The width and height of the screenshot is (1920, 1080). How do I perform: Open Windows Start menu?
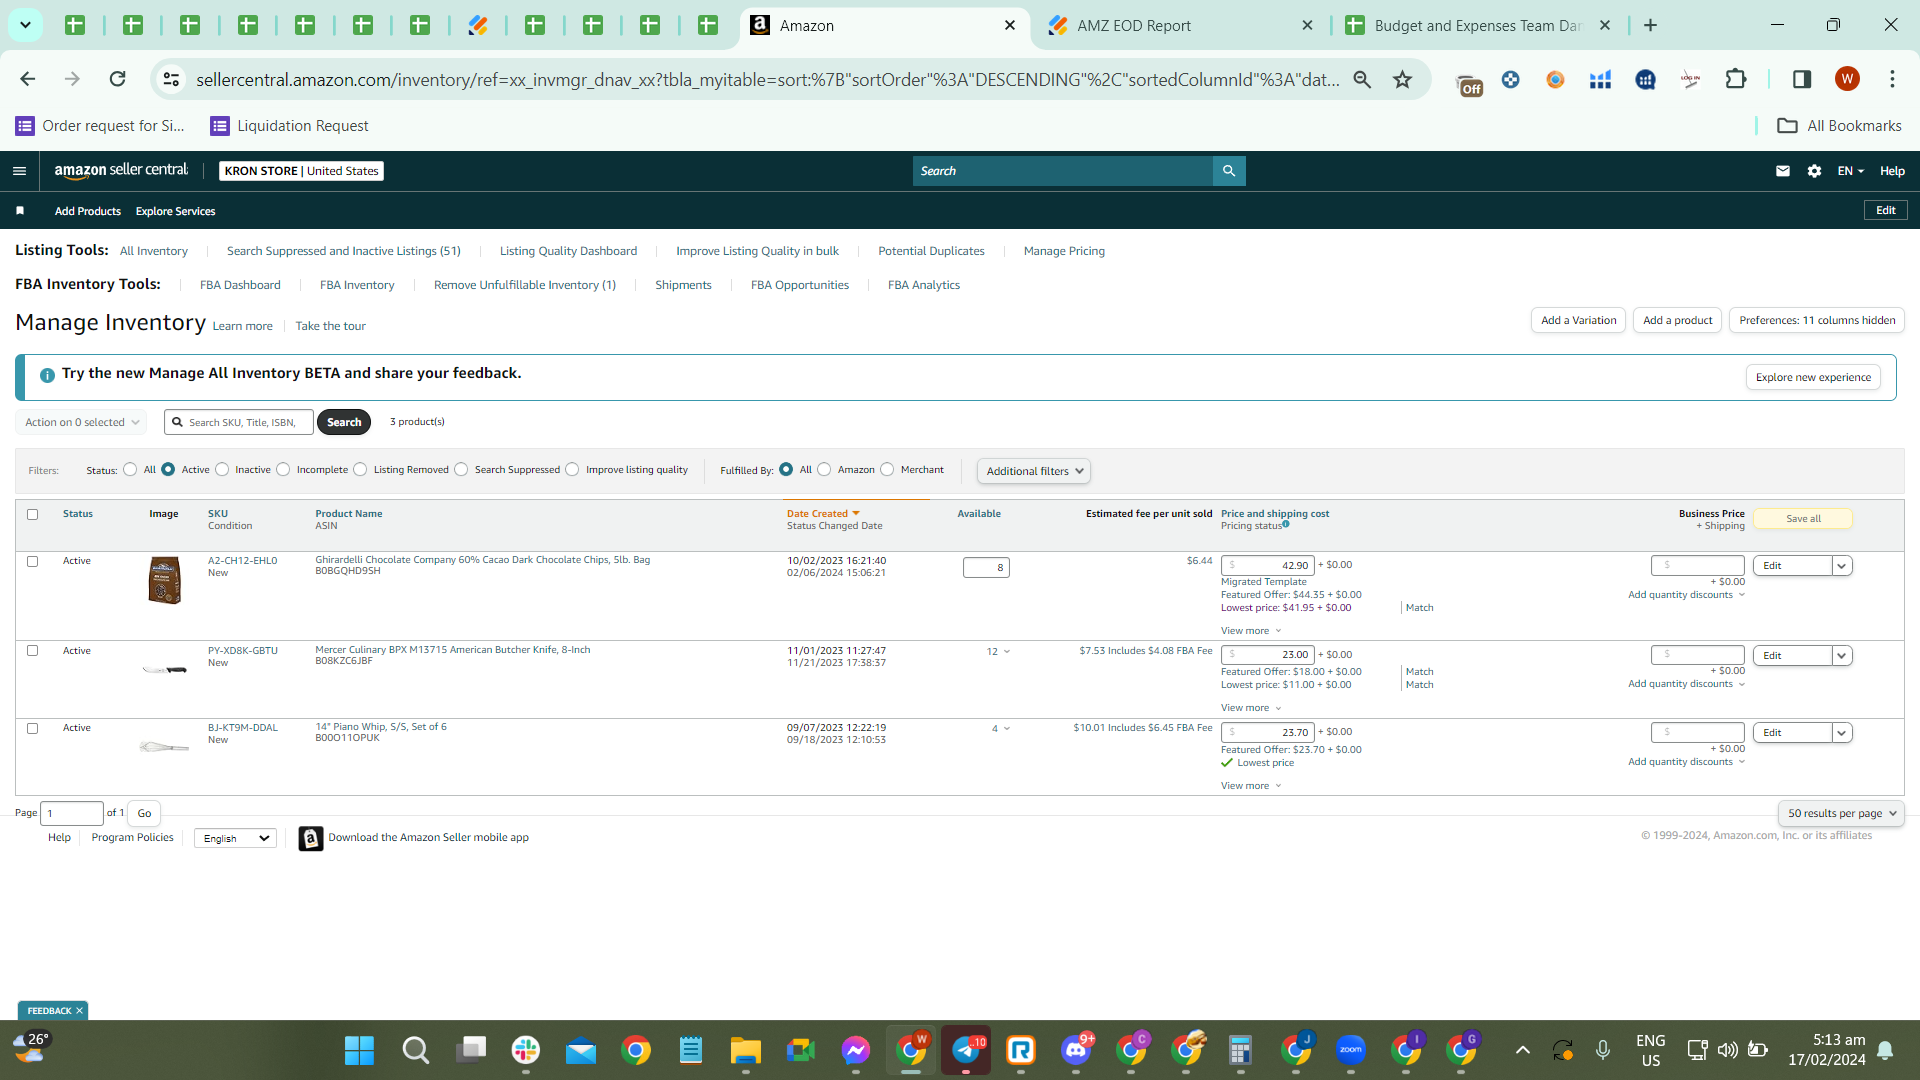(x=359, y=1050)
